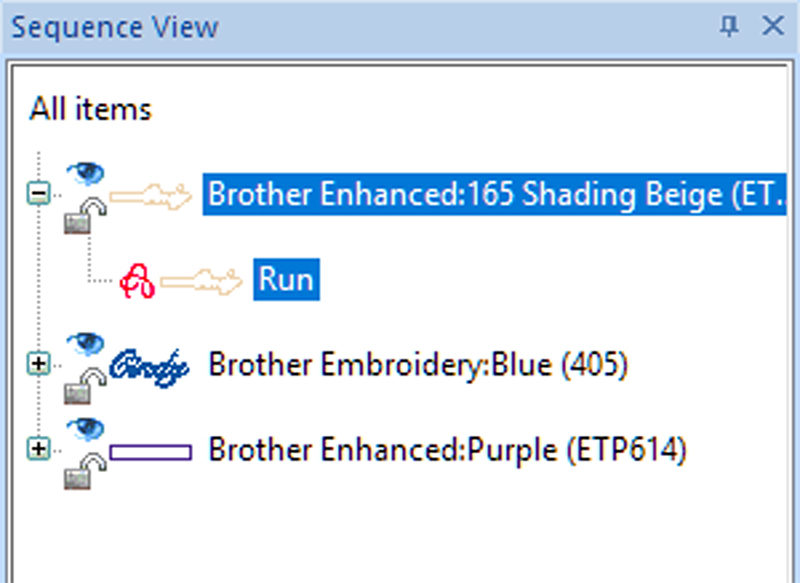800x583 pixels.
Task: Toggle visibility of Brother Embroidery Blue
Action: (x=86, y=343)
